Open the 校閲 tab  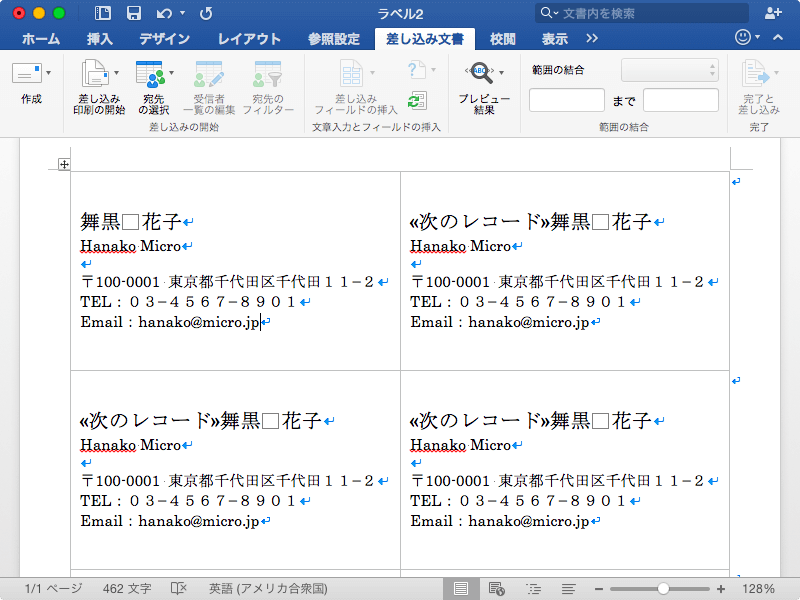pyautogui.click(x=503, y=39)
